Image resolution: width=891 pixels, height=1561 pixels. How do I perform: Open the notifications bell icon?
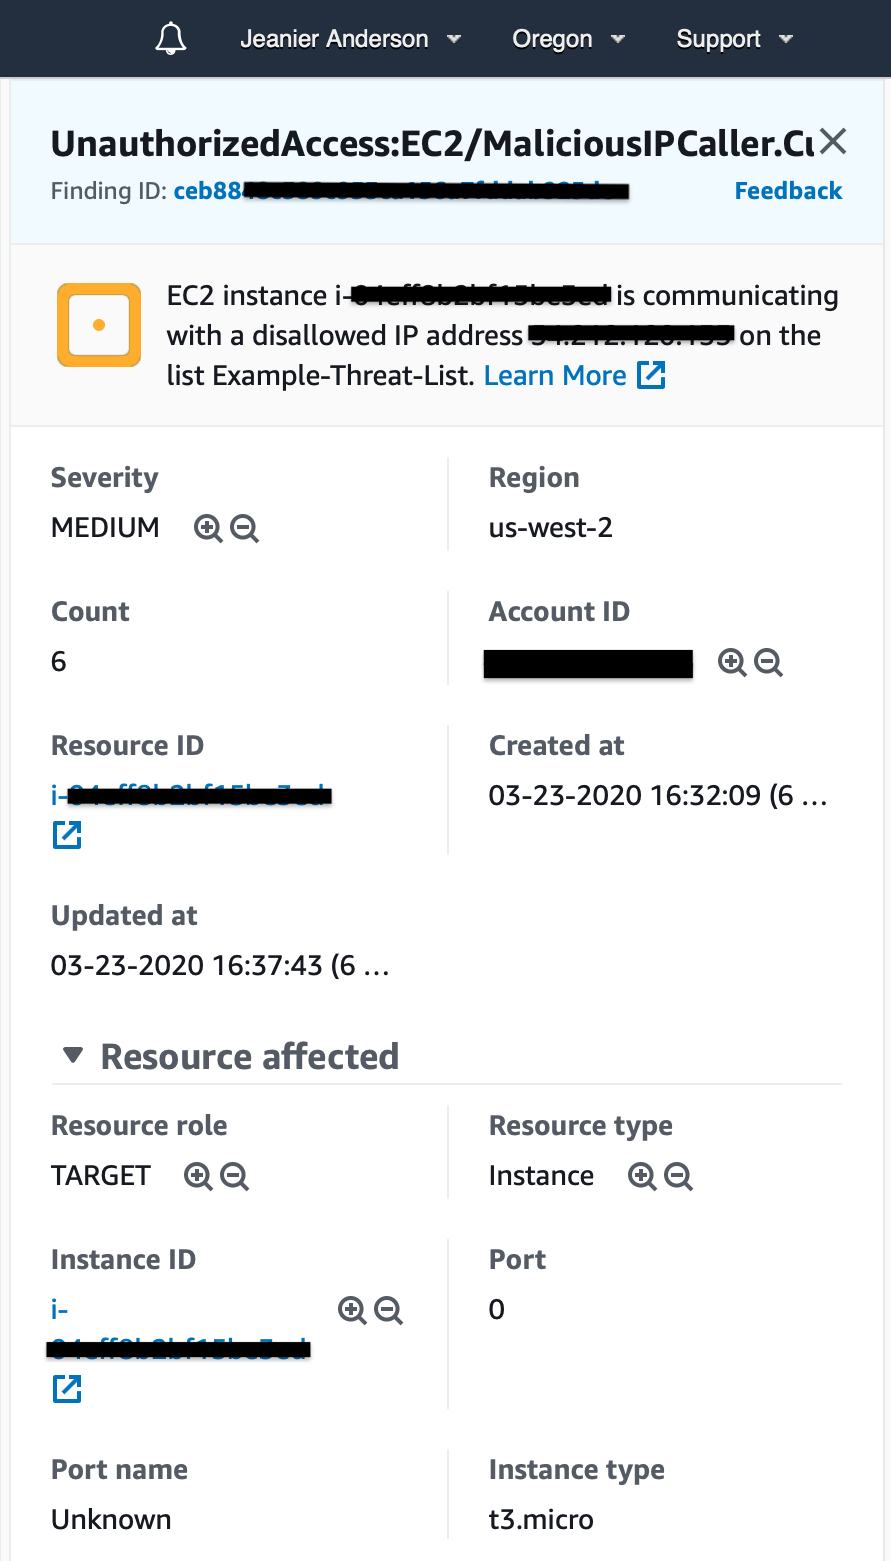point(170,38)
